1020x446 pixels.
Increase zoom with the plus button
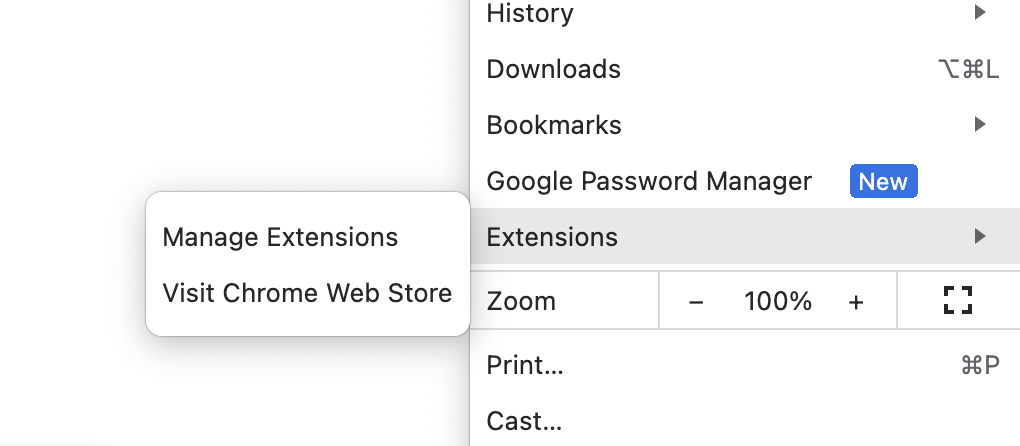pos(856,301)
